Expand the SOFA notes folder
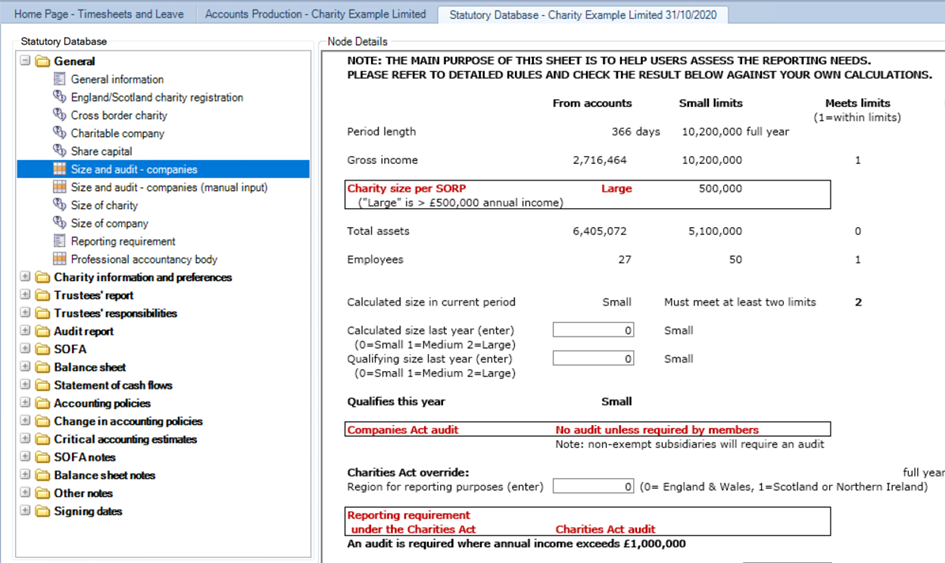 point(25,456)
